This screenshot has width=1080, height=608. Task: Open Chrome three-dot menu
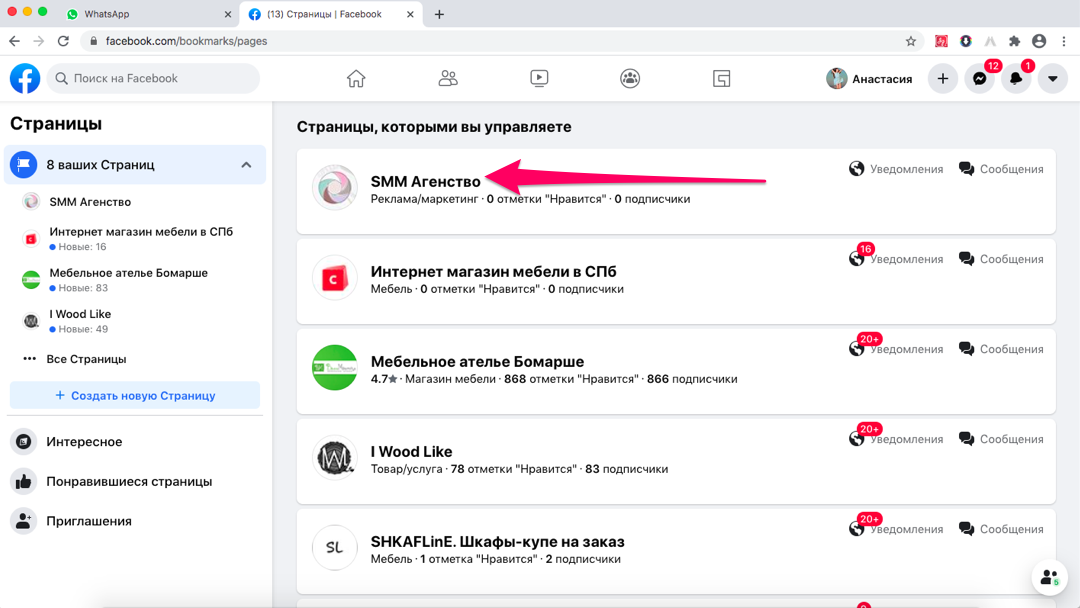pos(1063,41)
